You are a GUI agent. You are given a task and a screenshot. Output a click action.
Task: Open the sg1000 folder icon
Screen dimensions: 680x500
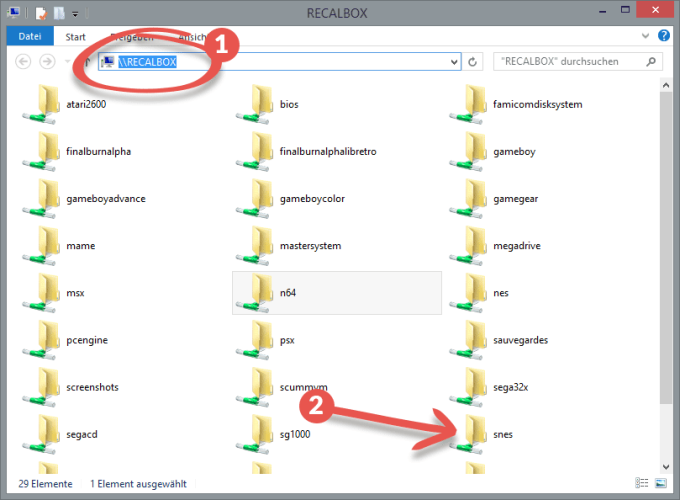point(255,435)
